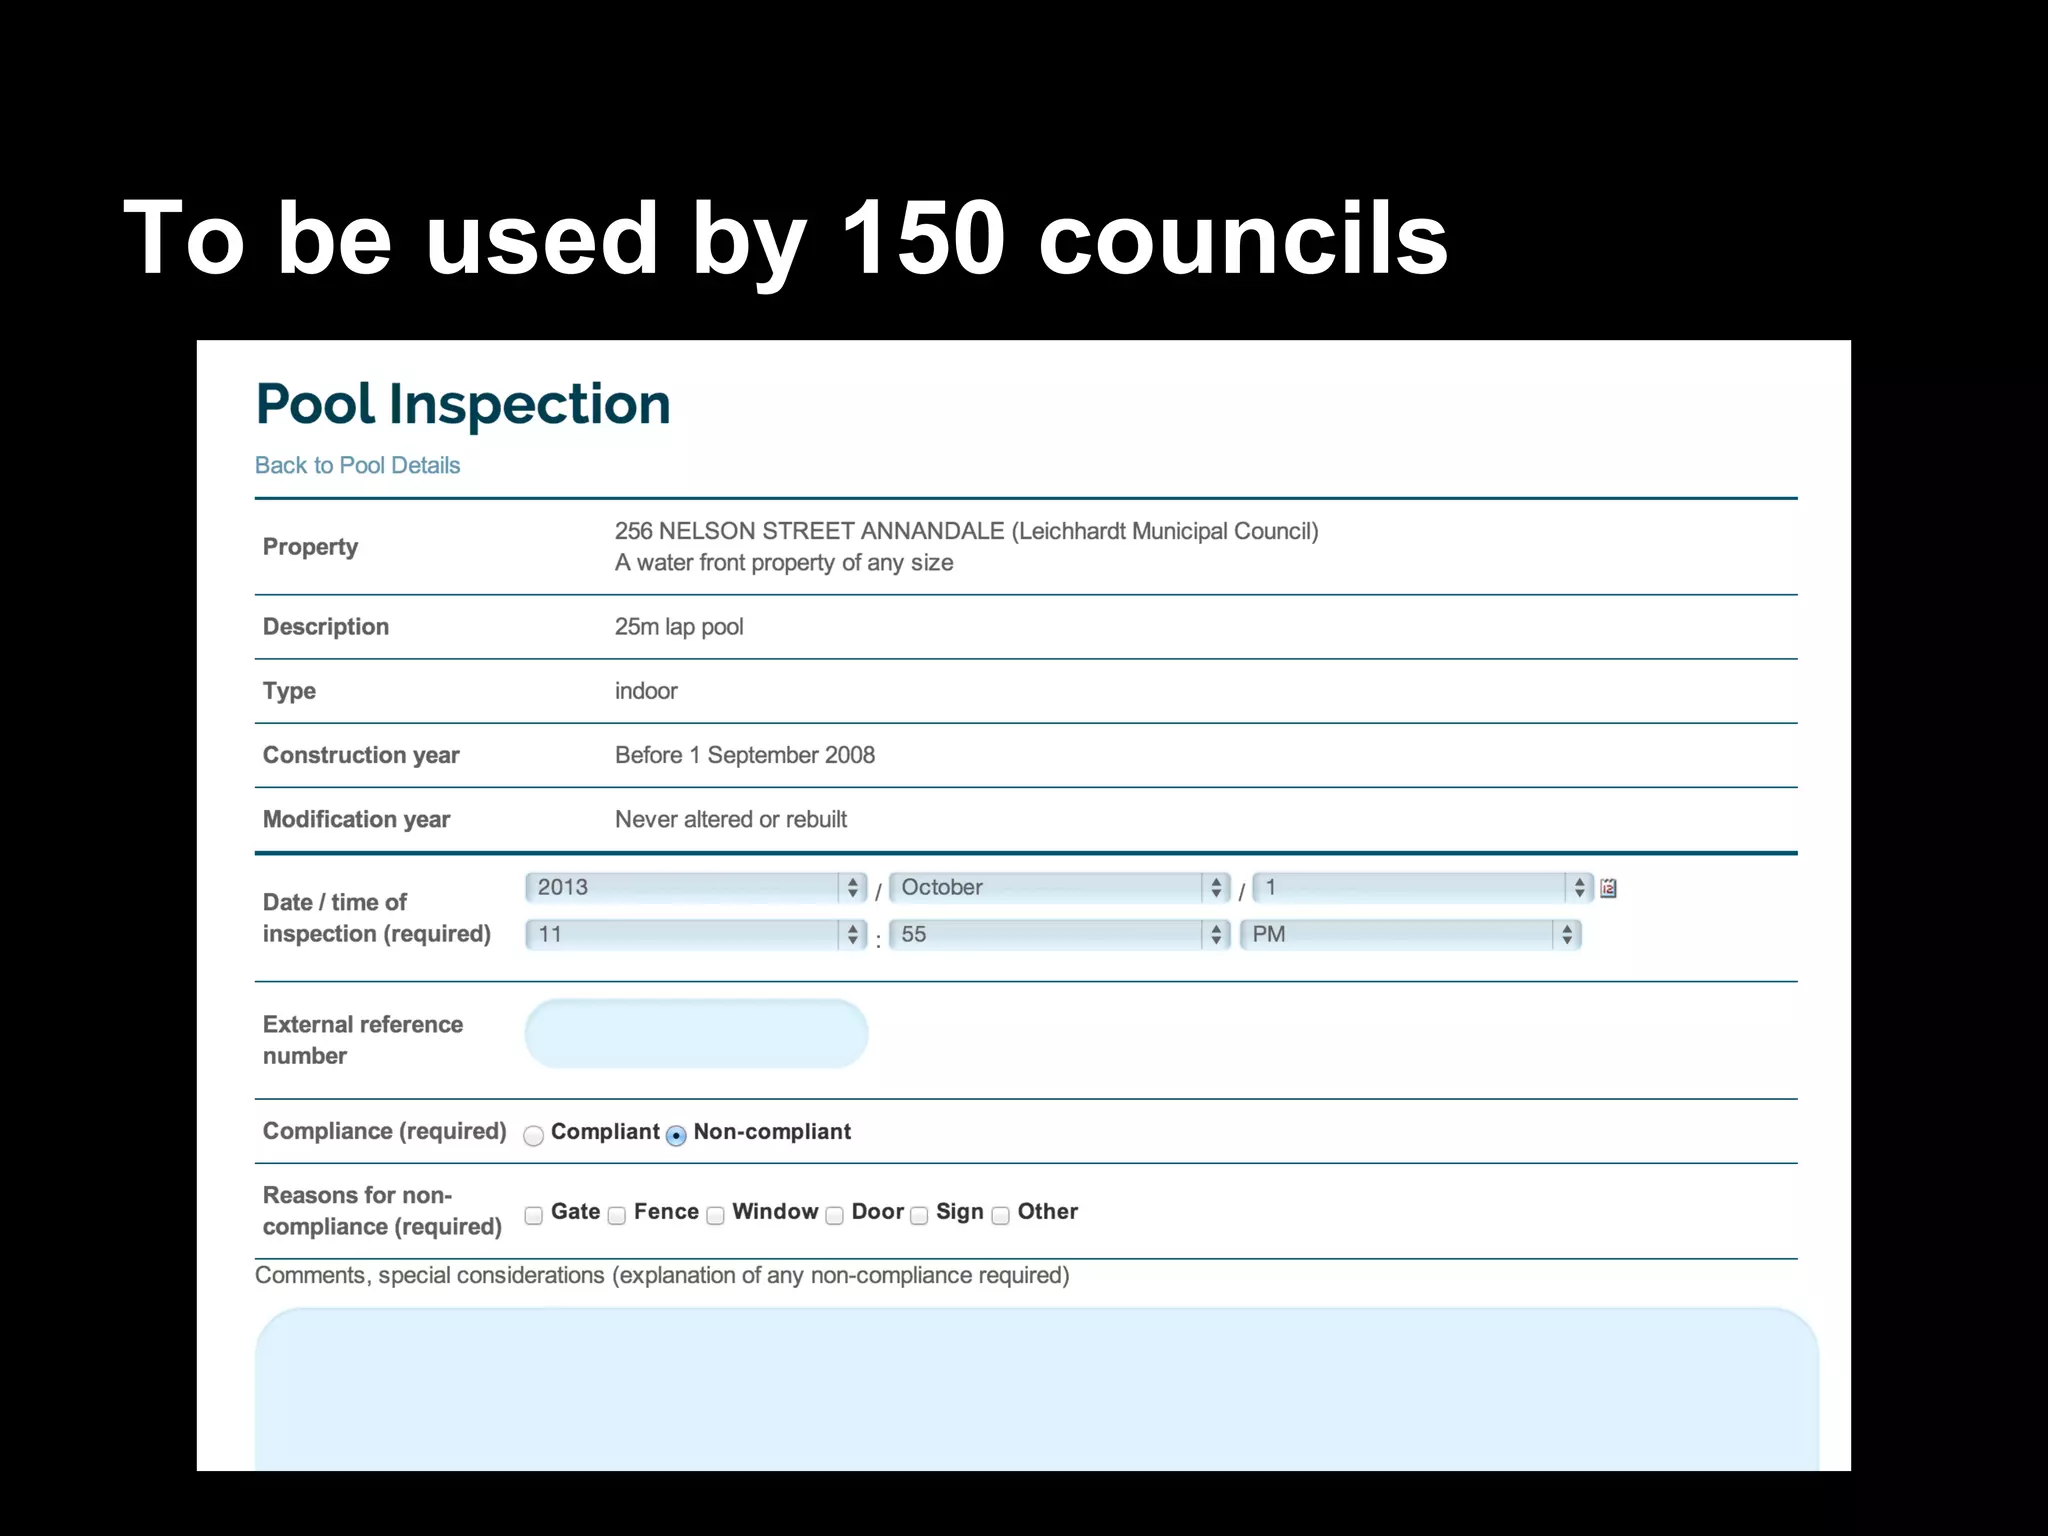Screen dimensions: 2048x1536
Task: Select the Compliance (required) label
Action: point(385,1131)
